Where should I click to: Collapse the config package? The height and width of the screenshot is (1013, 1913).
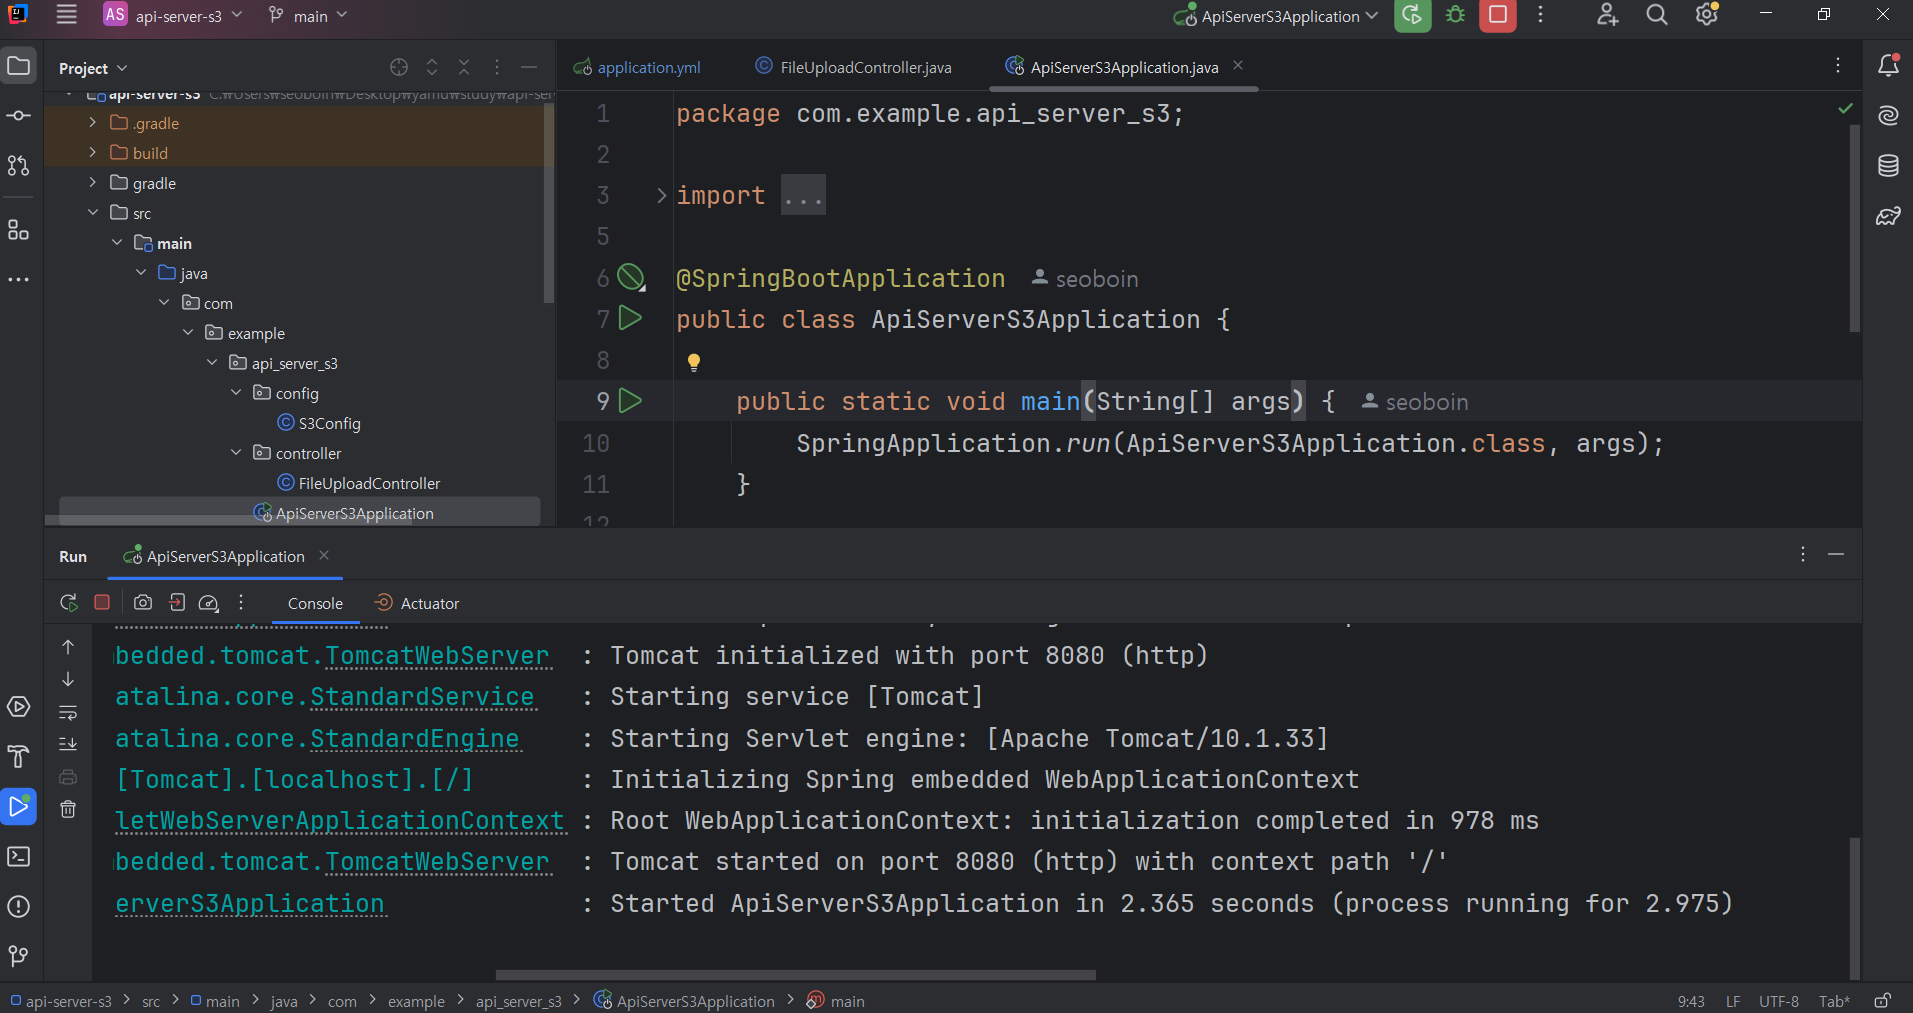(236, 393)
